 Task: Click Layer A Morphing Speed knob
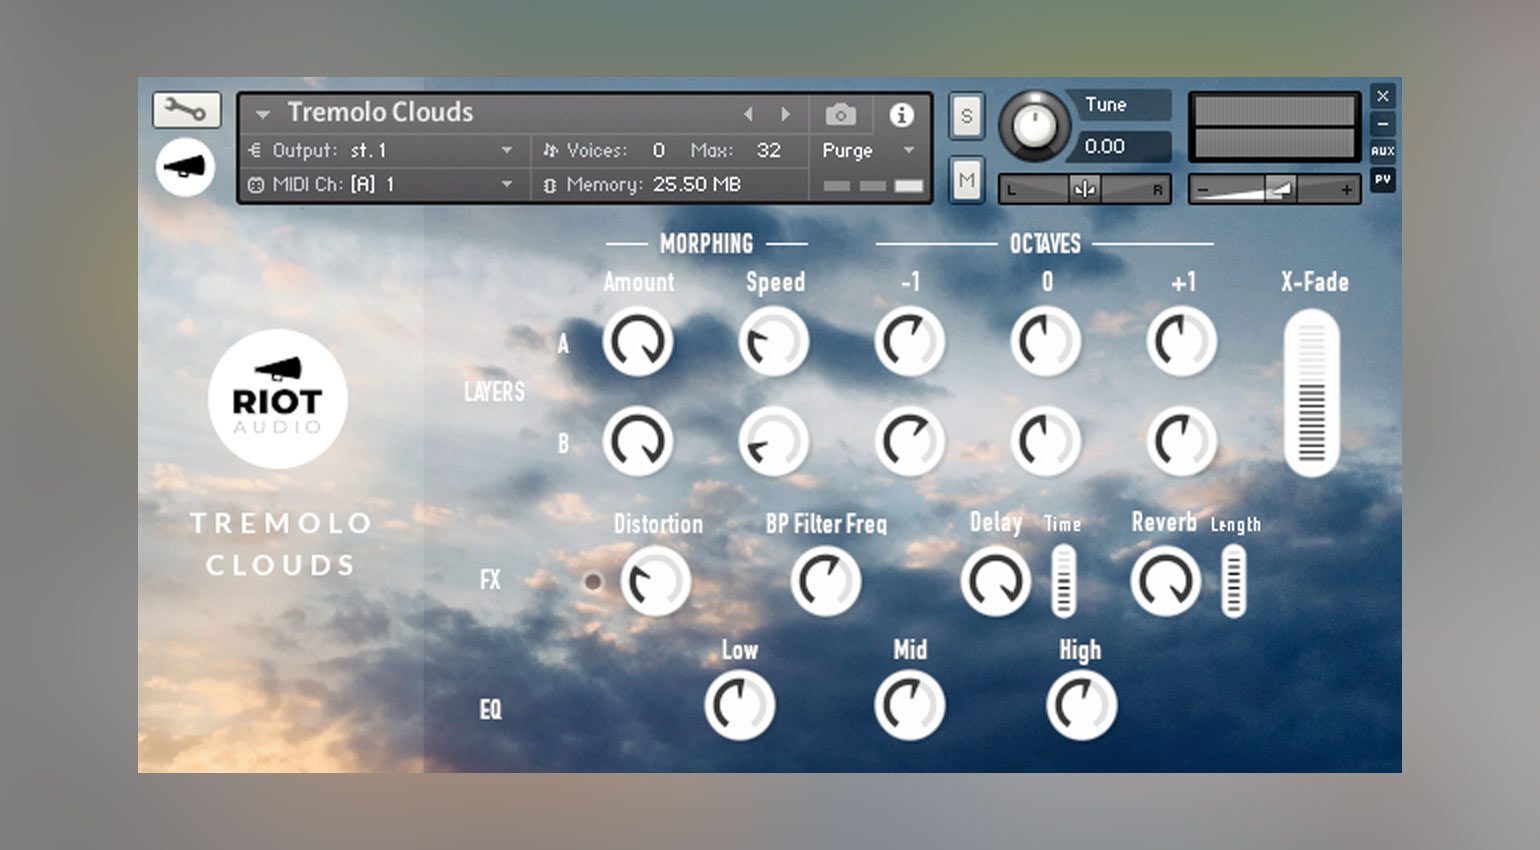(x=774, y=341)
